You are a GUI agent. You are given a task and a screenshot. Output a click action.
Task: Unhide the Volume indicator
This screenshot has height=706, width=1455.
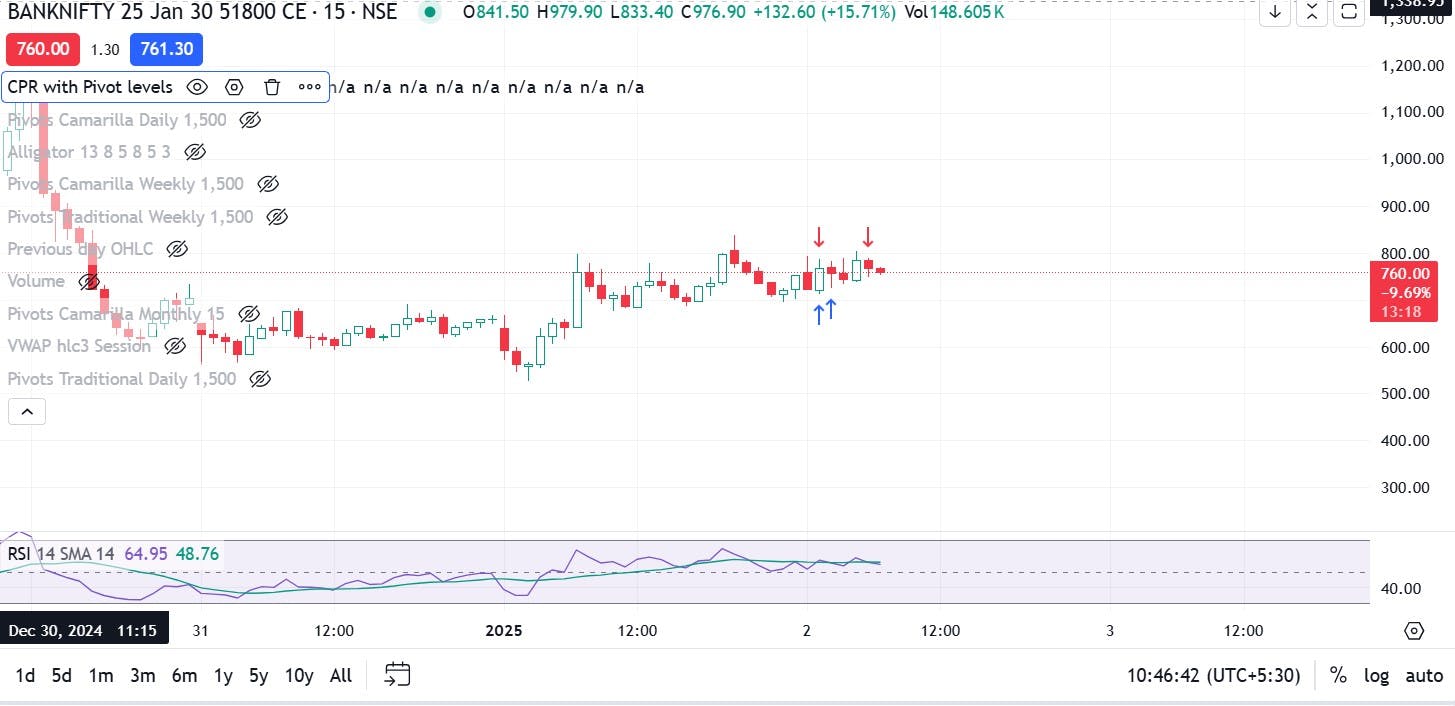89,282
